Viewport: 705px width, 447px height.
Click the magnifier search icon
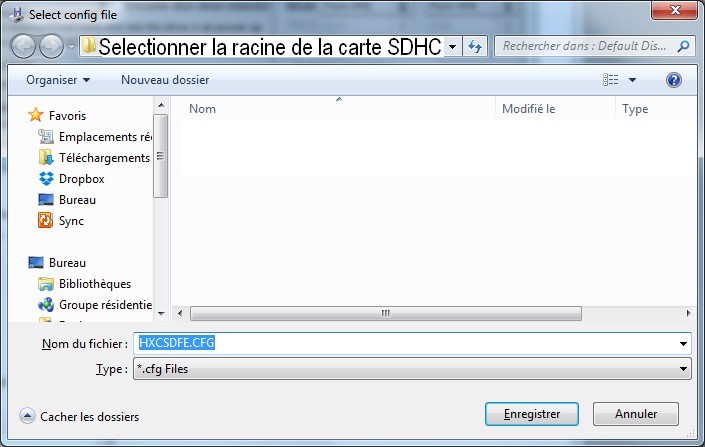[683, 46]
